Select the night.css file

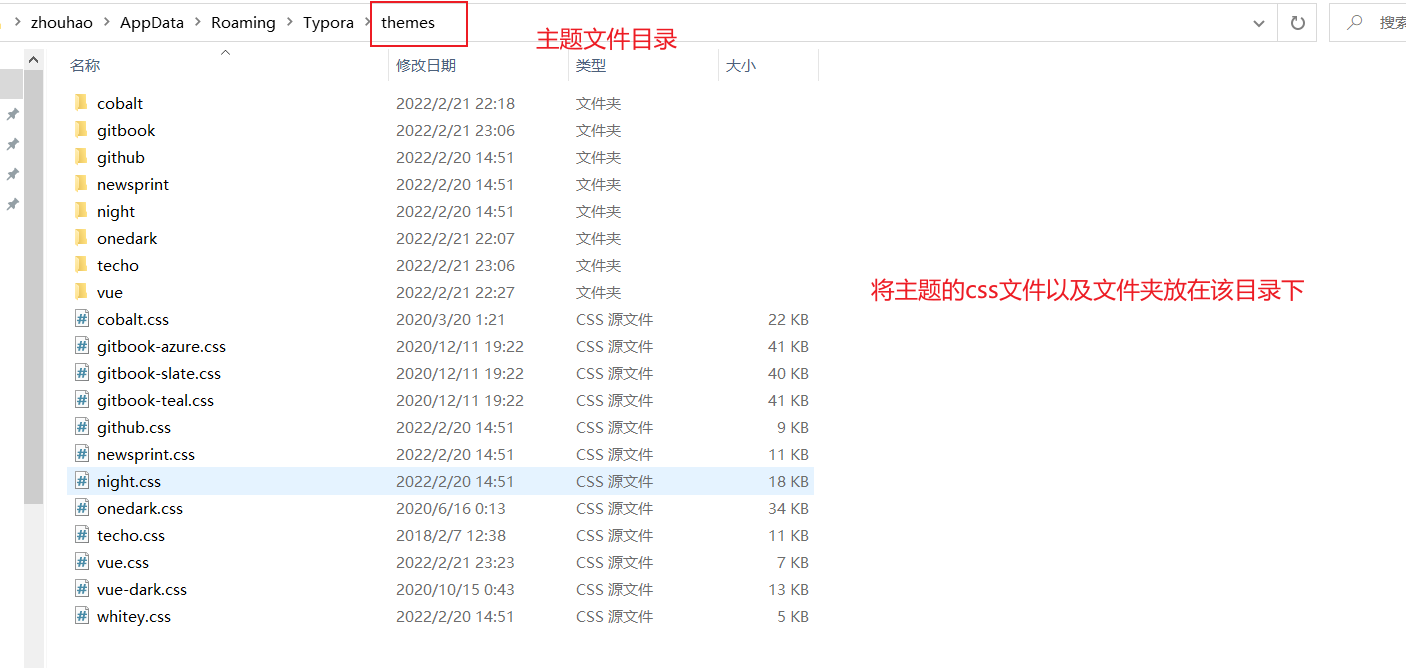129,481
